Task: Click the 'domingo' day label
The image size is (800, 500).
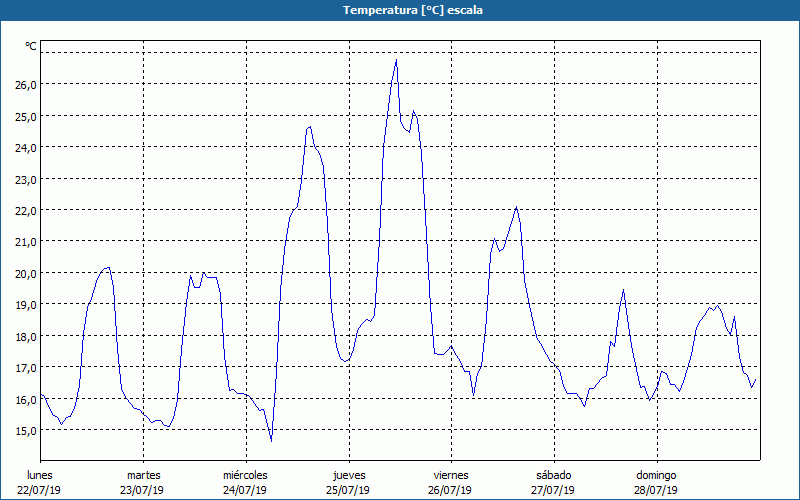Action: point(656,475)
